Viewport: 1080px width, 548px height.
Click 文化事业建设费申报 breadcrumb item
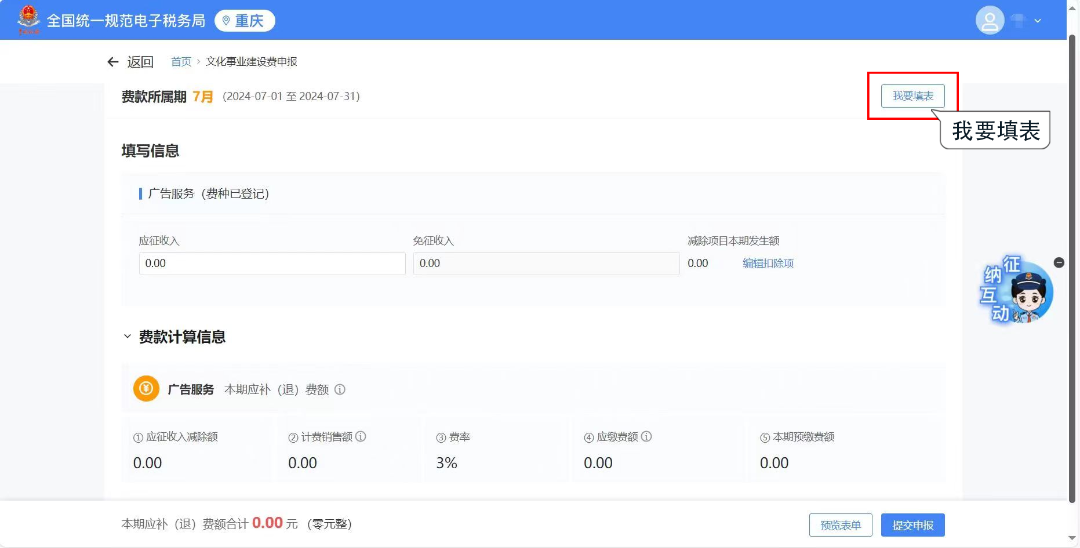251,62
